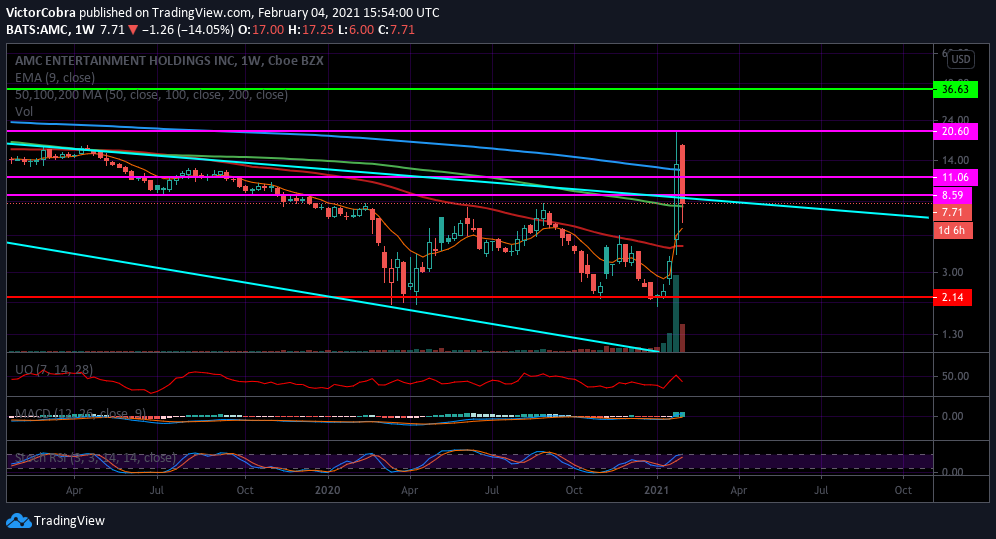Viewport: 996px width, 539px height.
Task: Click the VictorCobra author name
Action: (41, 12)
